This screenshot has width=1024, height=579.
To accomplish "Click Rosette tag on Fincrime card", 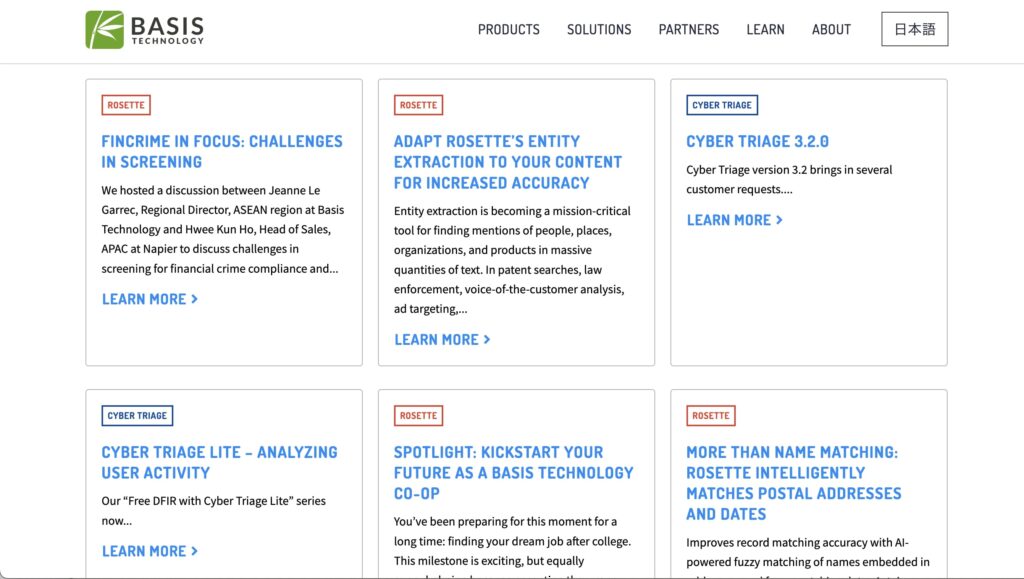I will 126,105.
